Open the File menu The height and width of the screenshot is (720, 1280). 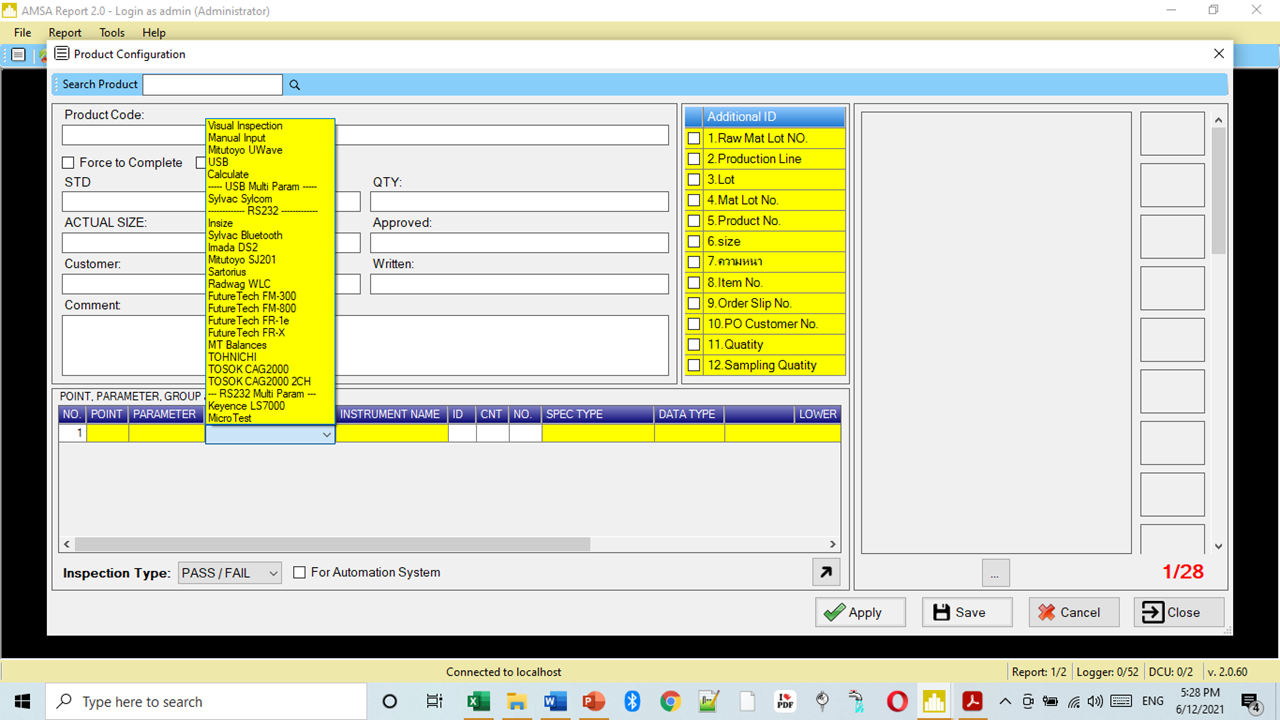click(x=22, y=33)
